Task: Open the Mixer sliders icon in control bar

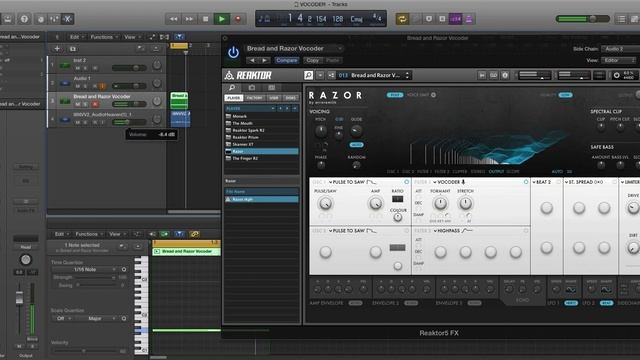Action: (54, 19)
